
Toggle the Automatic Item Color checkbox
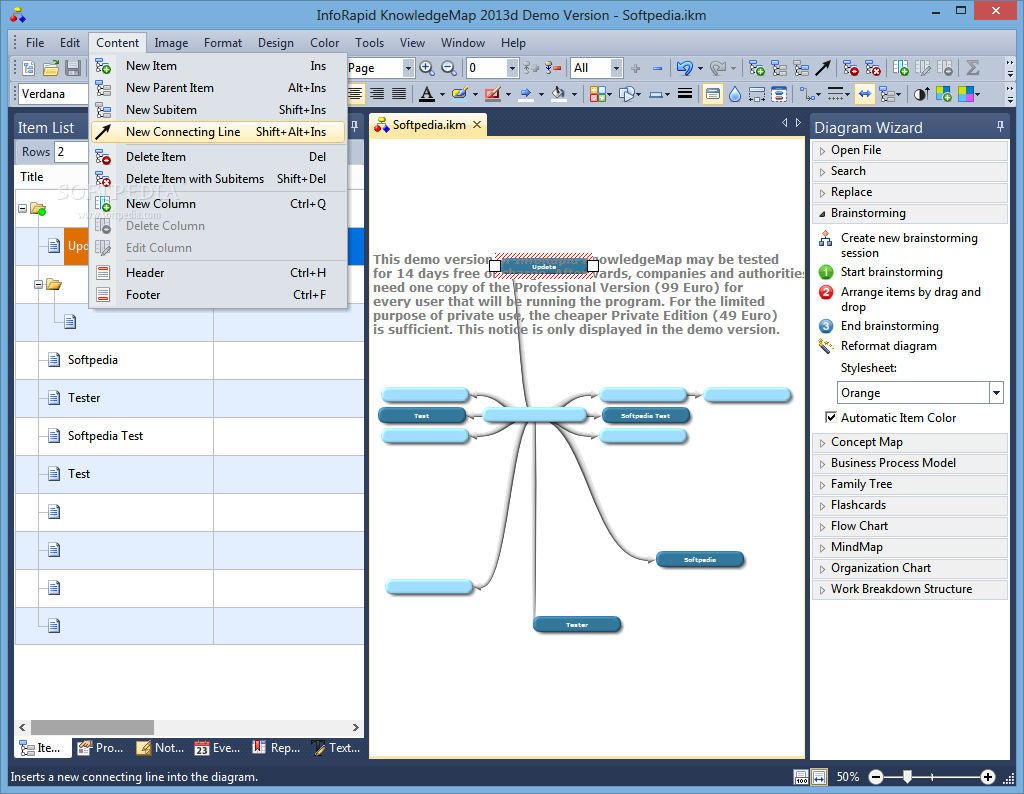(x=831, y=417)
